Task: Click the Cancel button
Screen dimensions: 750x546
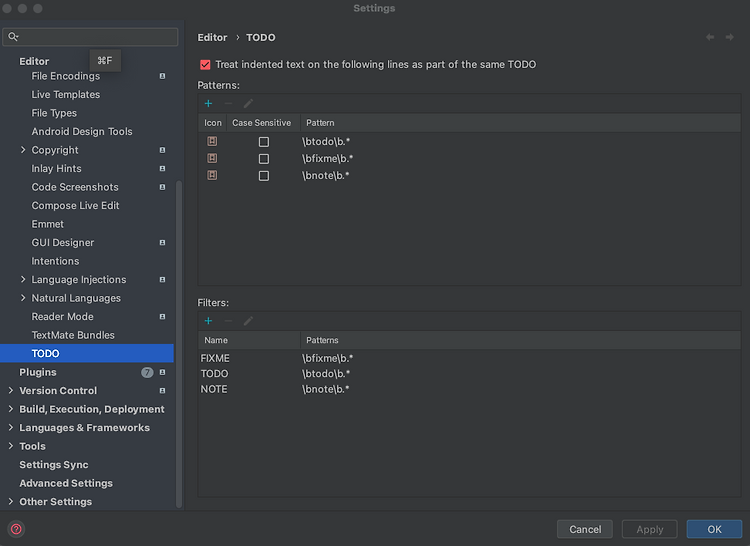Action: point(585,529)
